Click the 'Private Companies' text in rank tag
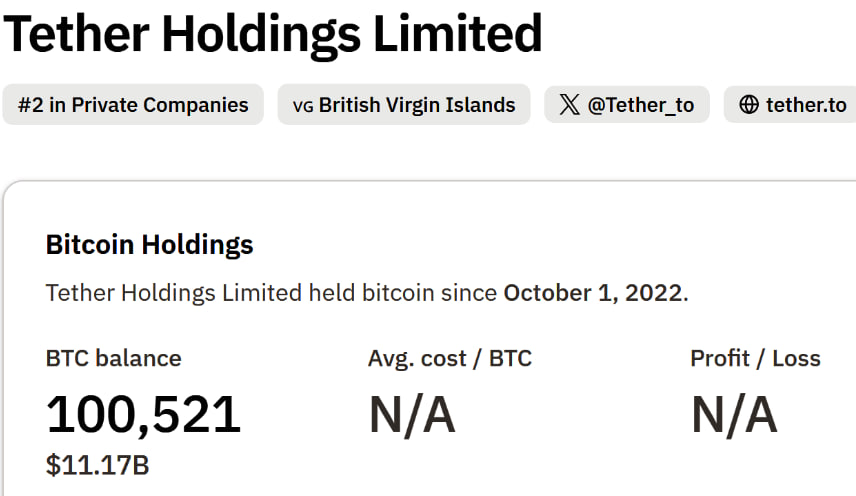856x496 pixels. pos(160,105)
